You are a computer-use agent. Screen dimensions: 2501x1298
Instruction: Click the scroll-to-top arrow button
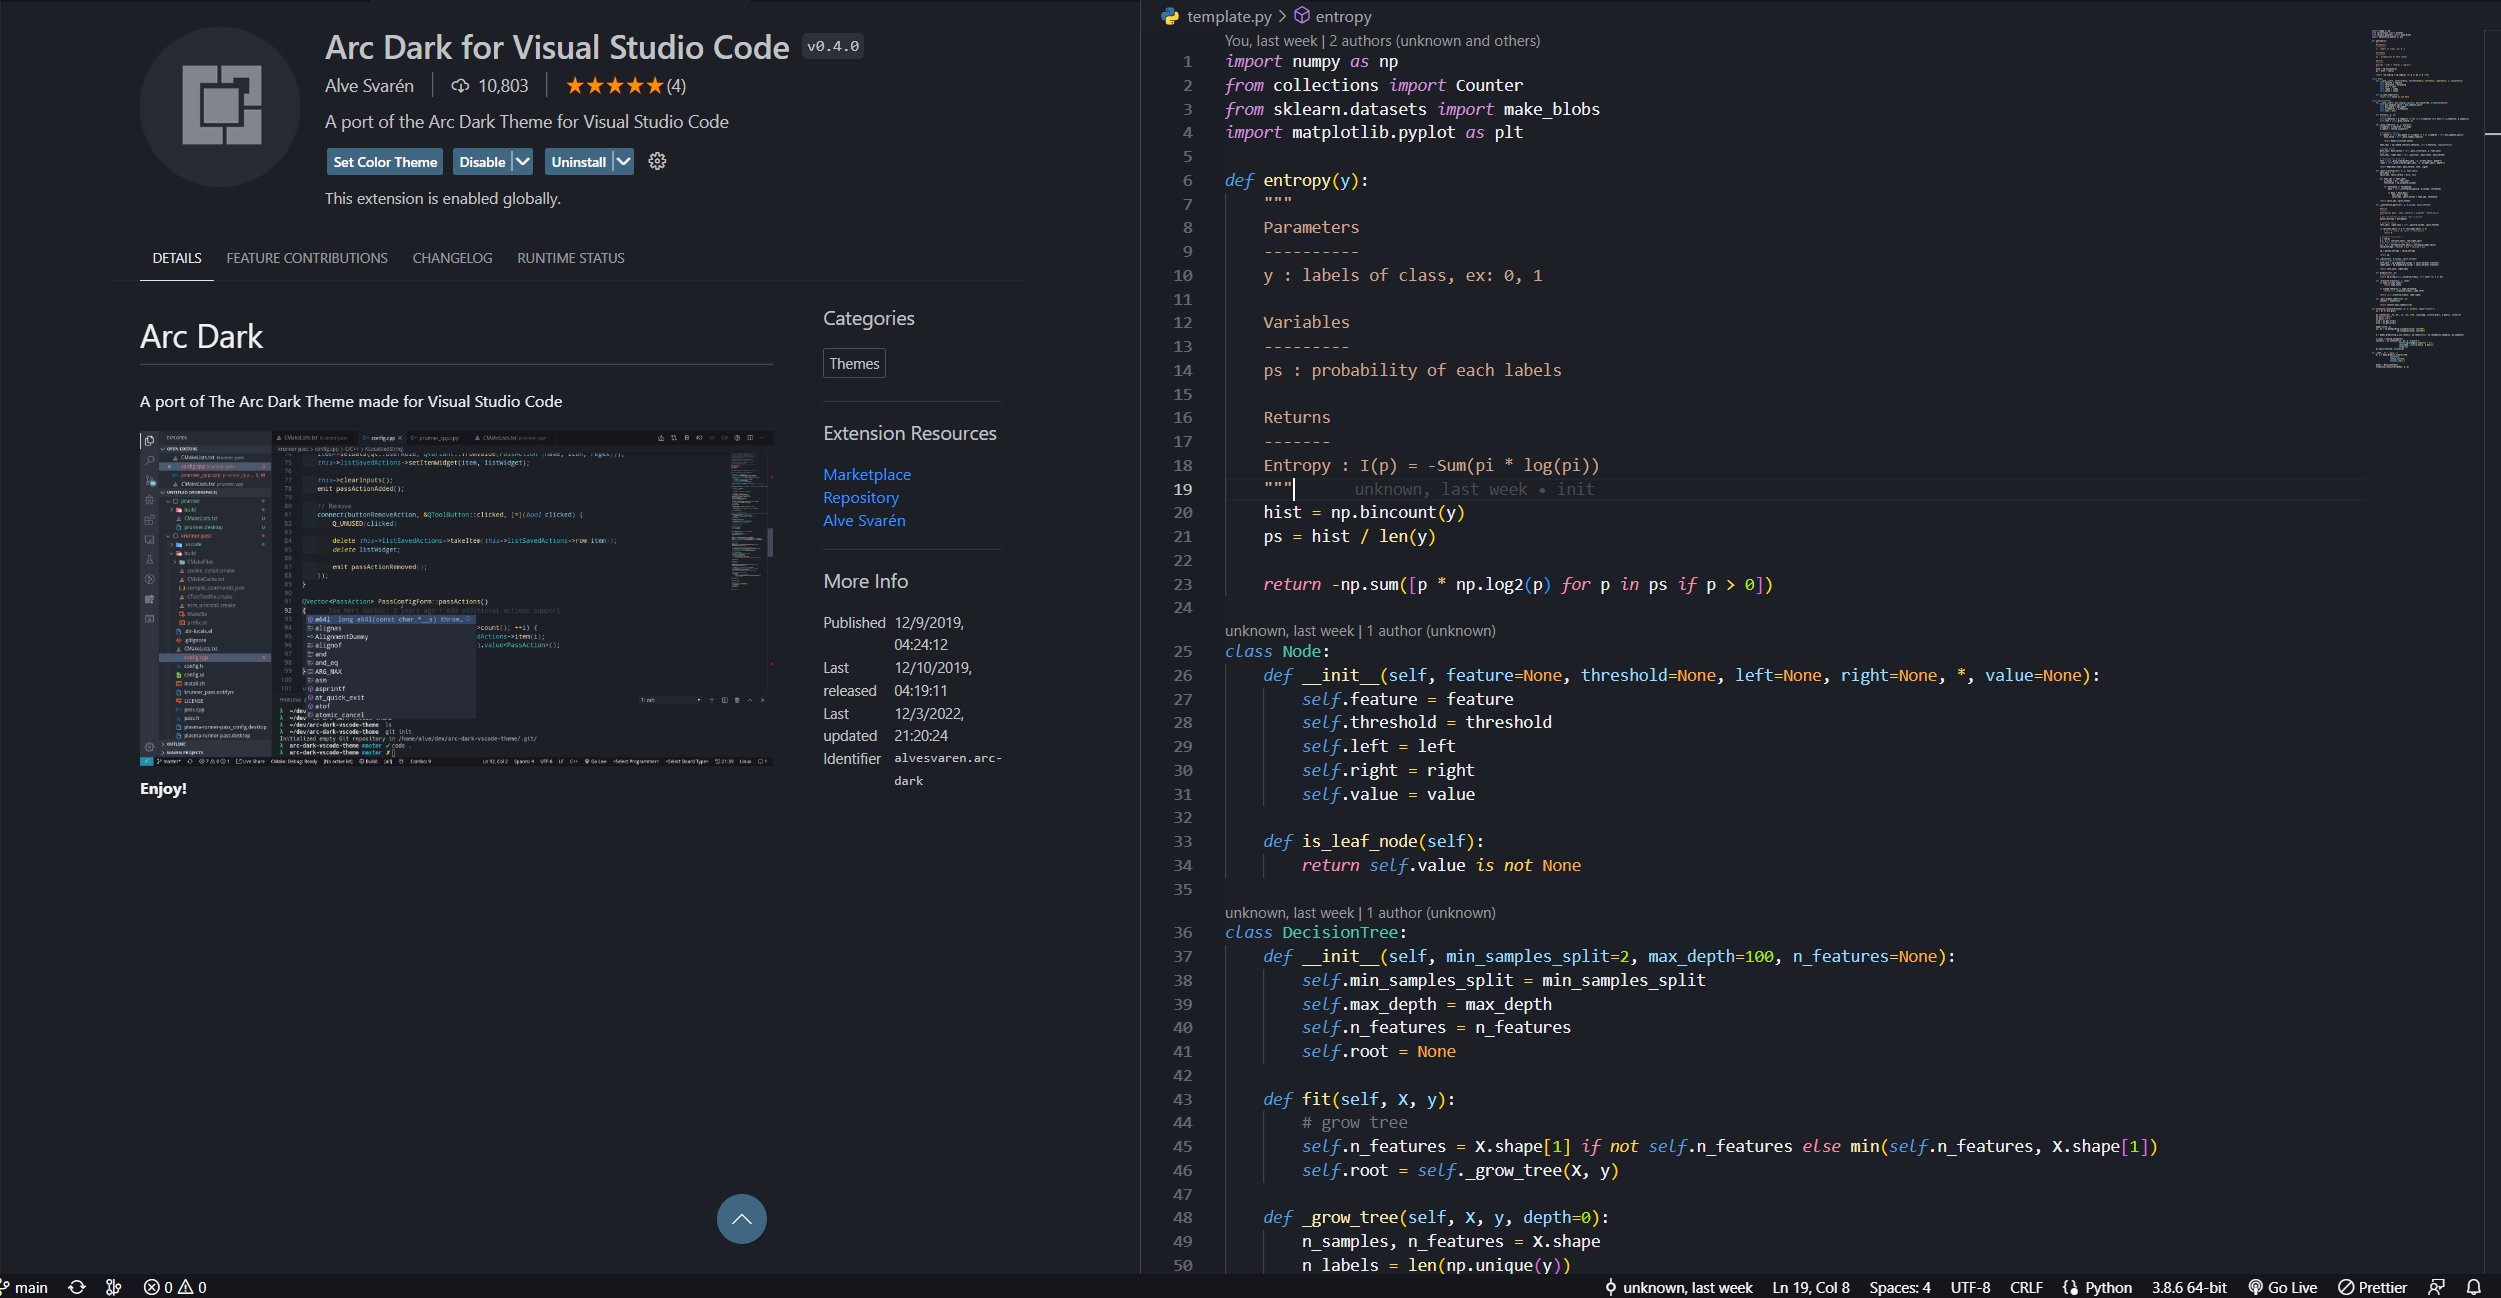(x=741, y=1219)
